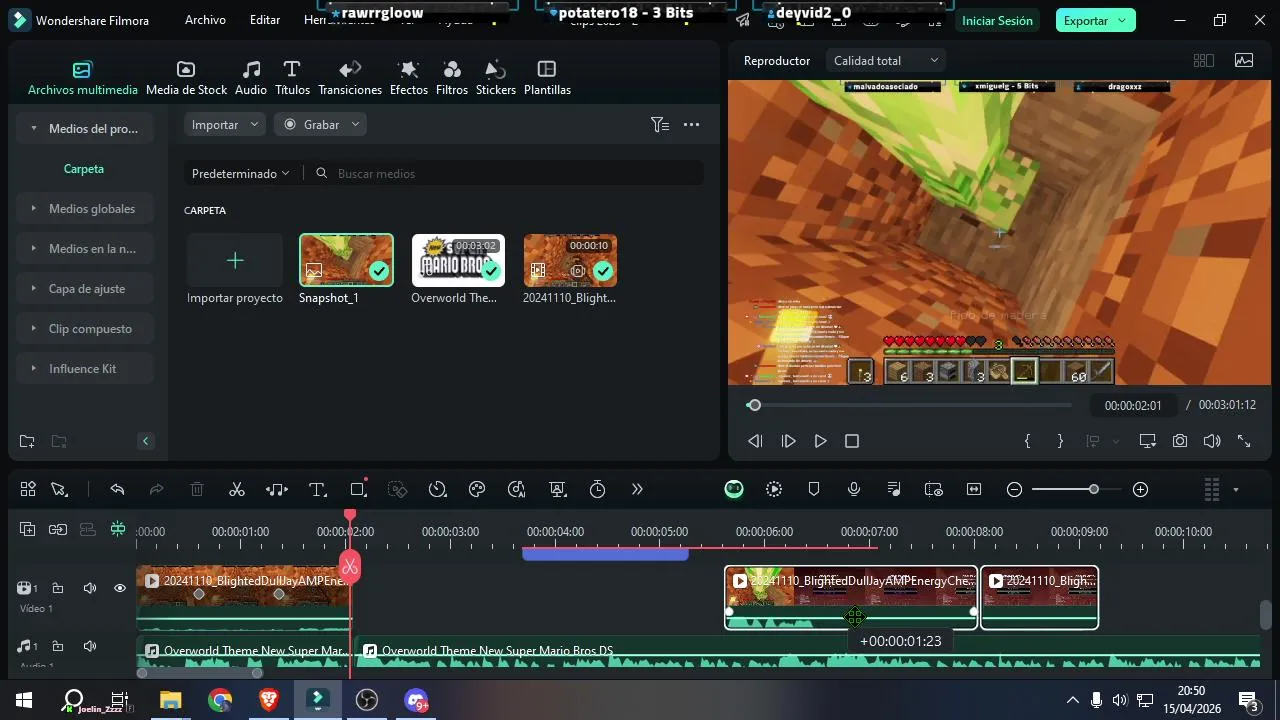This screenshot has height=720, width=1280.
Task: Open the Archivo menu
Action: point(205,20)
